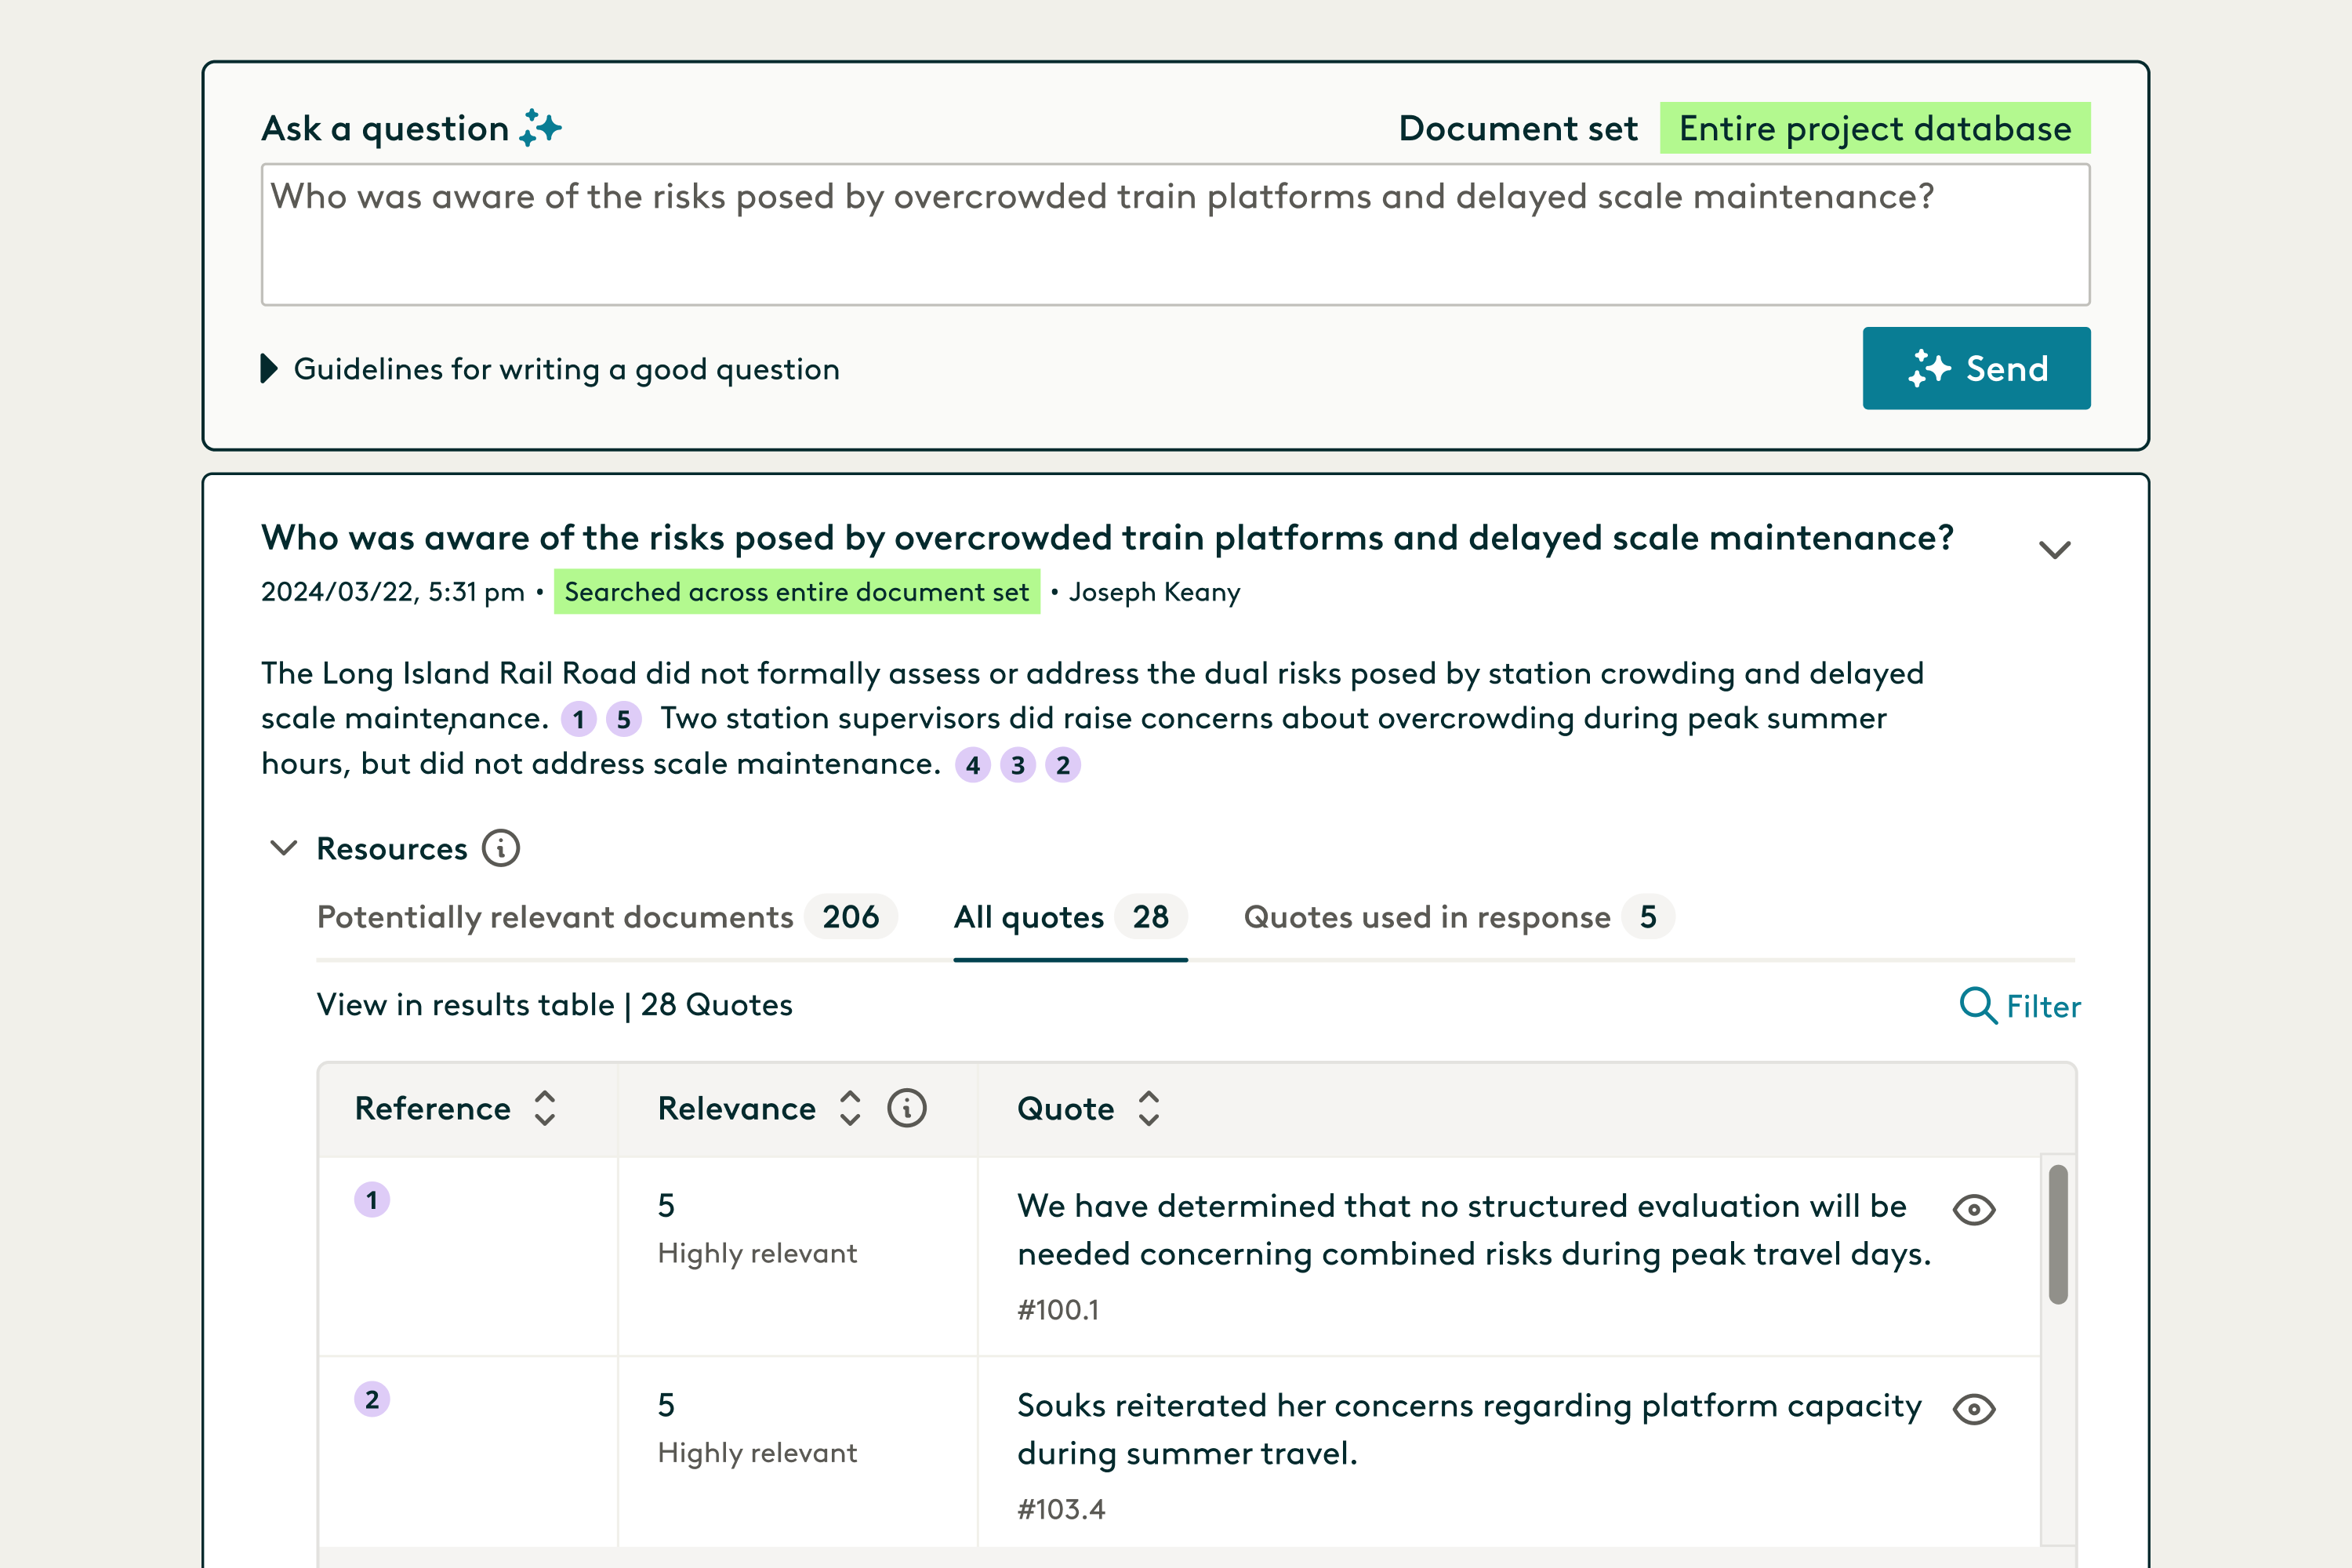Image resolution: width=2352 pixels, height=1568 pixels.
Task: Click citation badge 3 in the answer
Action: click(x=1017, y=765)
